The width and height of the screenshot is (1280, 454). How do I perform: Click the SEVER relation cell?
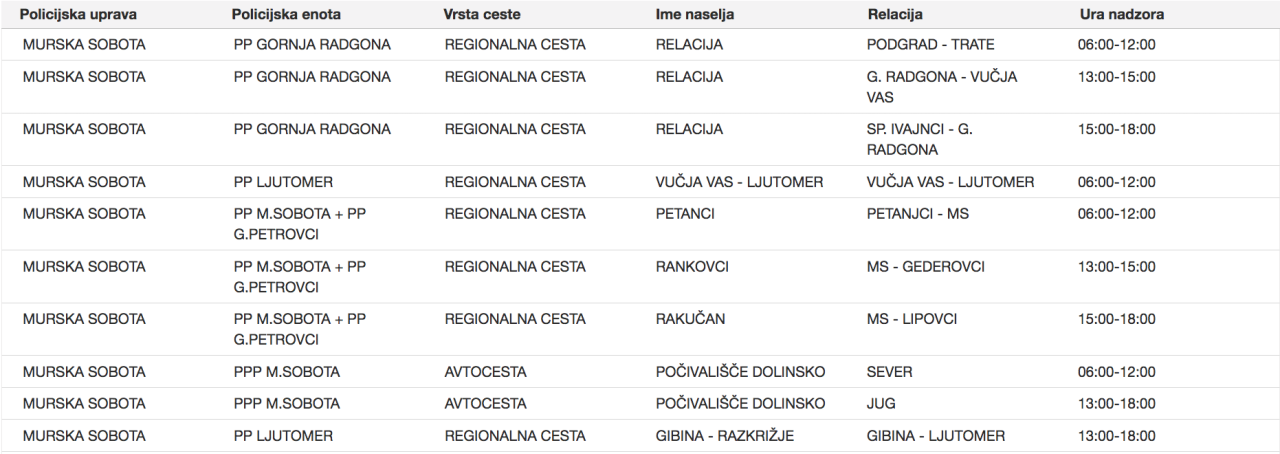(889, 372)
